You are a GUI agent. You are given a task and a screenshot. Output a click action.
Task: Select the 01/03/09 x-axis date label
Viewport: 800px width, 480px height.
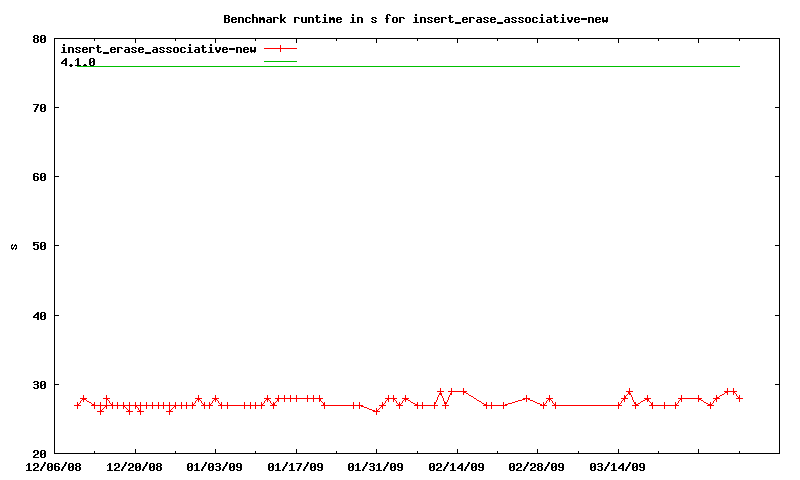[x=215, y=466]
